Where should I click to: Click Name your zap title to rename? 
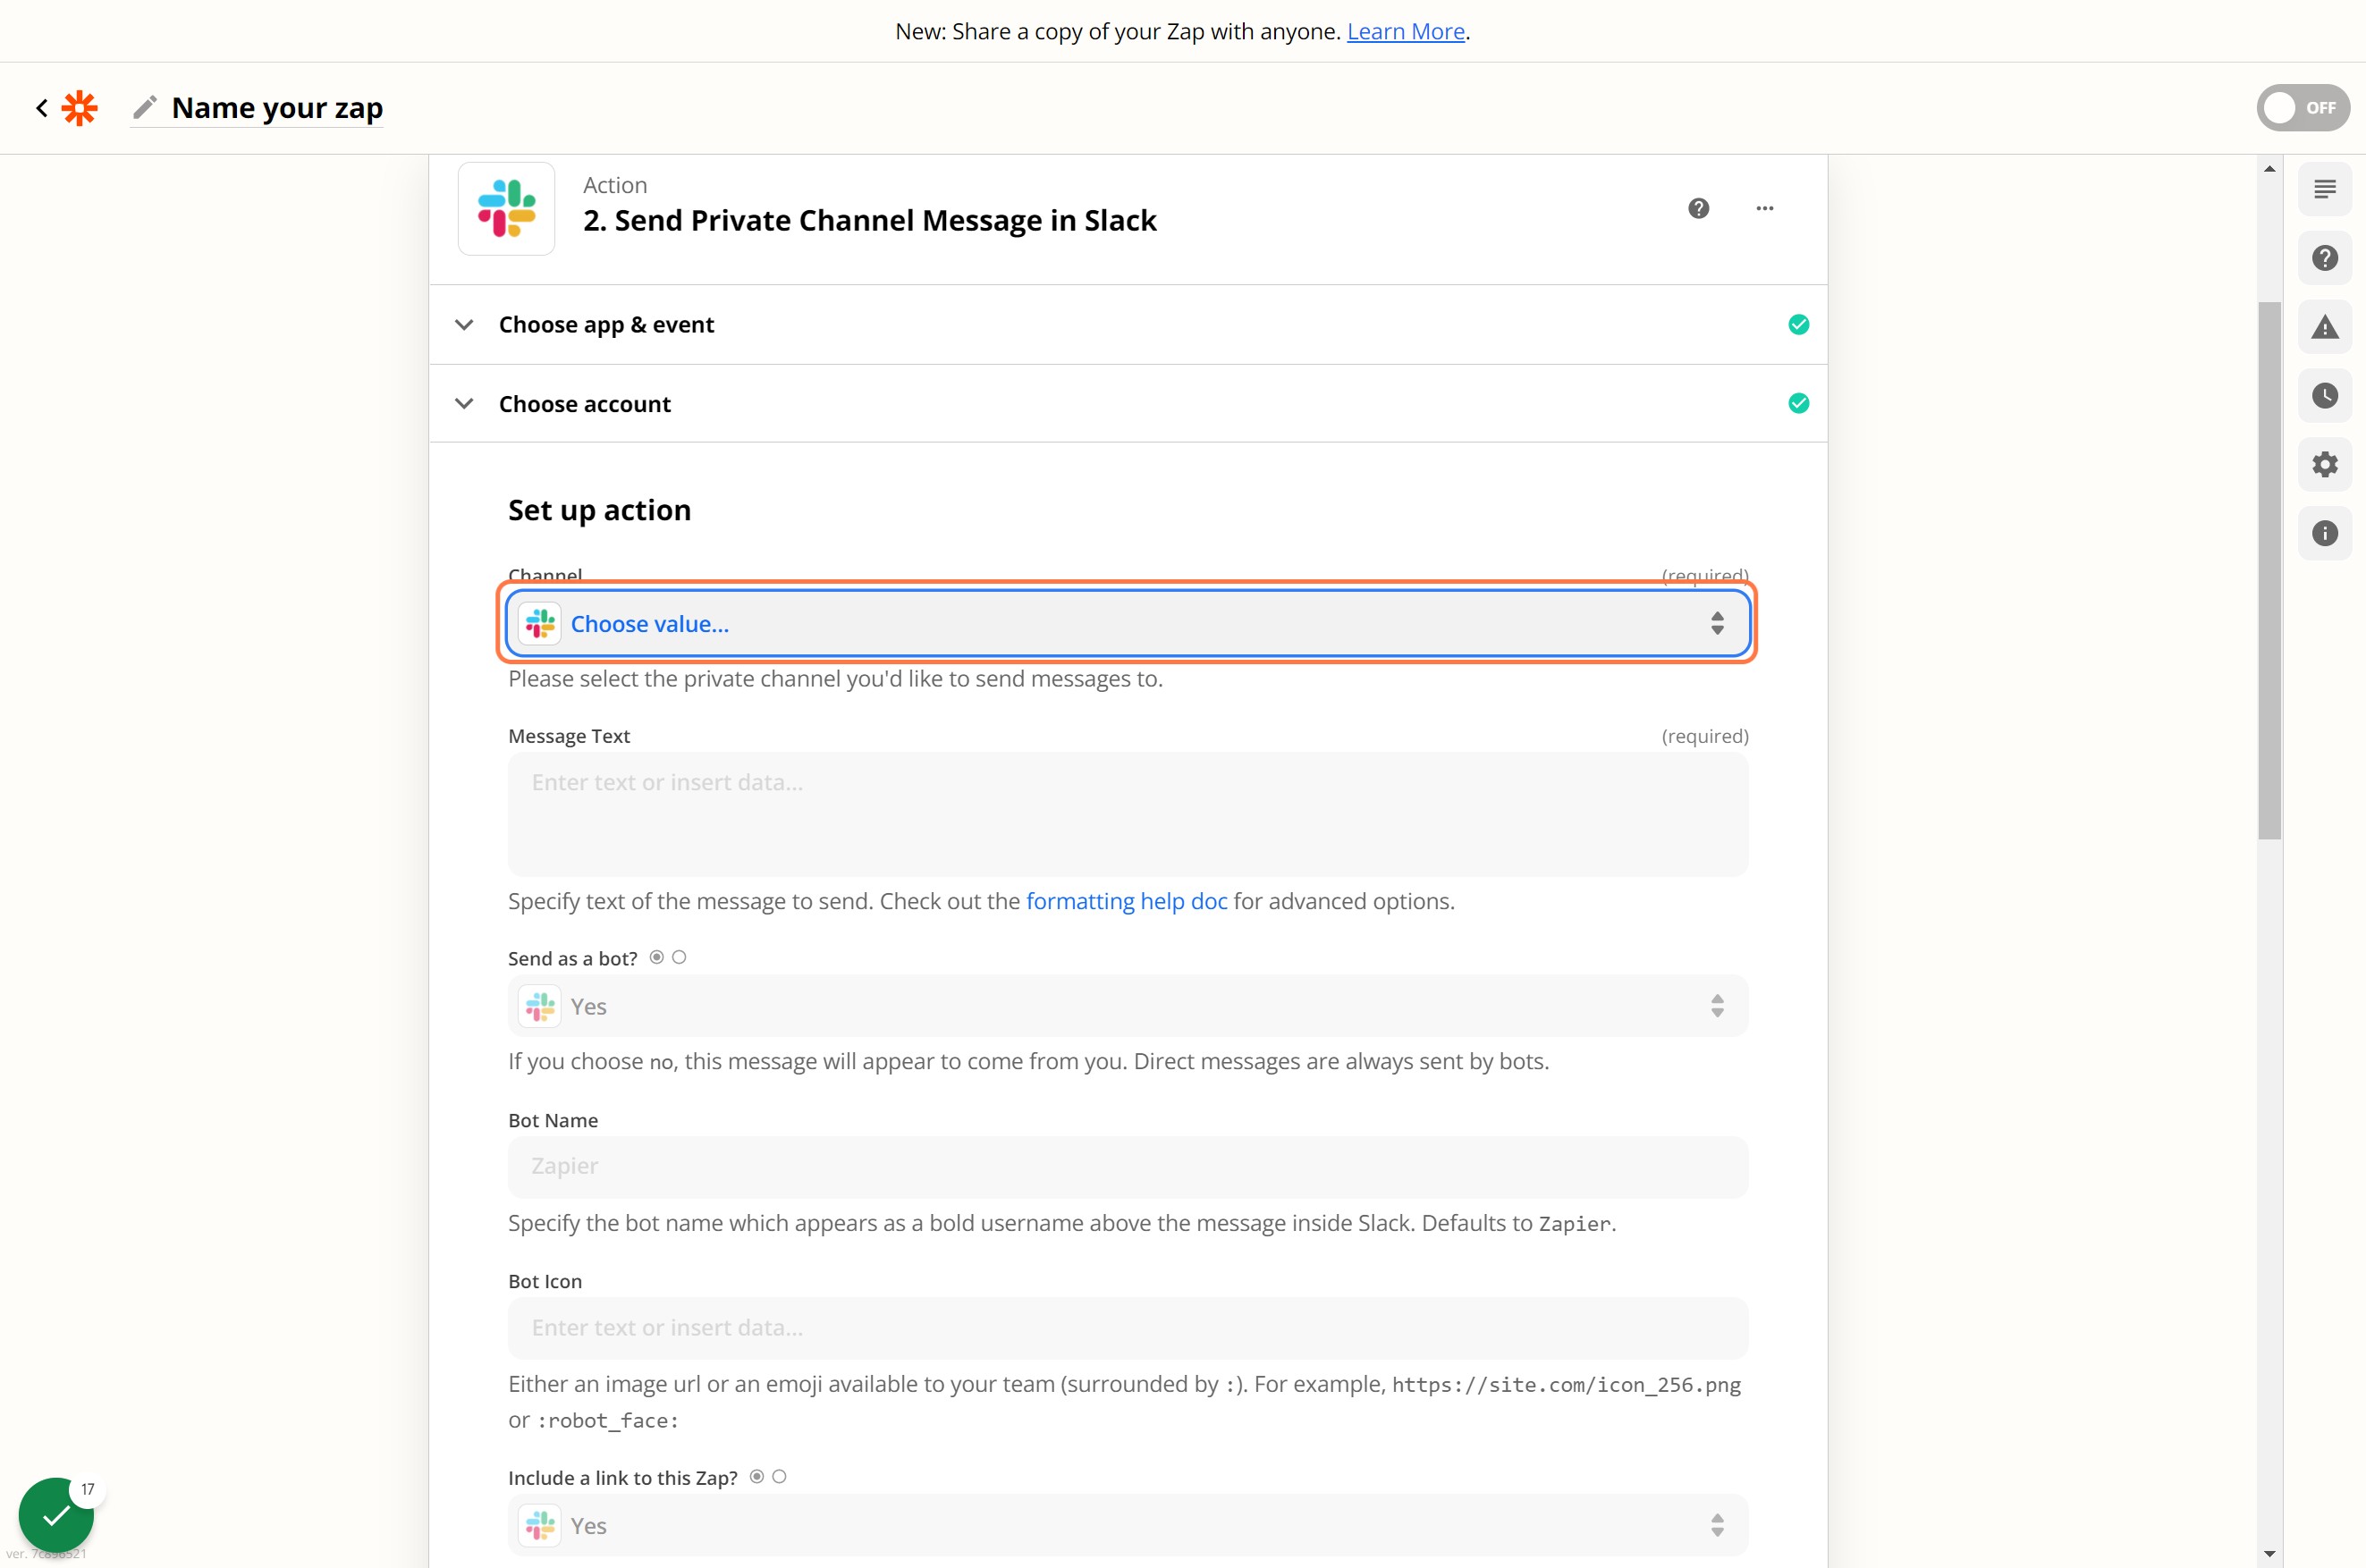click(277, 107)
